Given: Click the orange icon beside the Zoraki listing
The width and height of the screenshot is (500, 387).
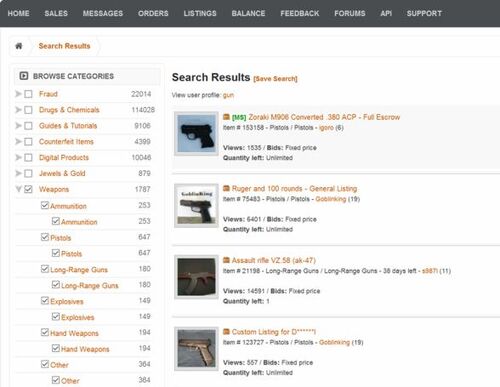Looking at the screenshot, I should [x=226, y=117].
